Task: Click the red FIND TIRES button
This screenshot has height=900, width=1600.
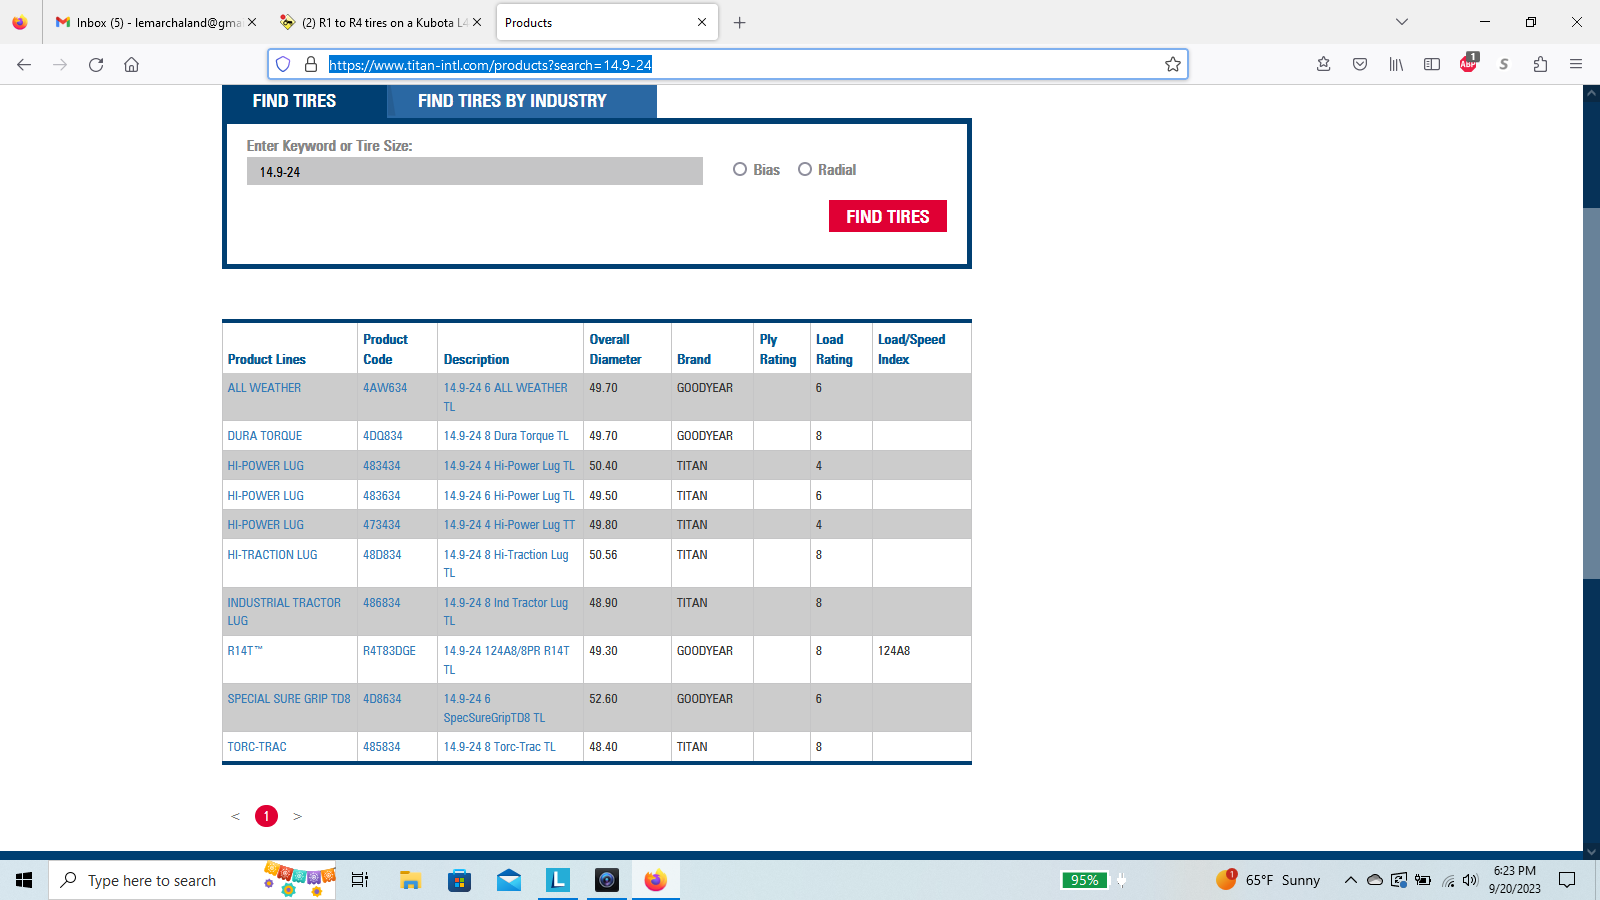Action: 888,216
